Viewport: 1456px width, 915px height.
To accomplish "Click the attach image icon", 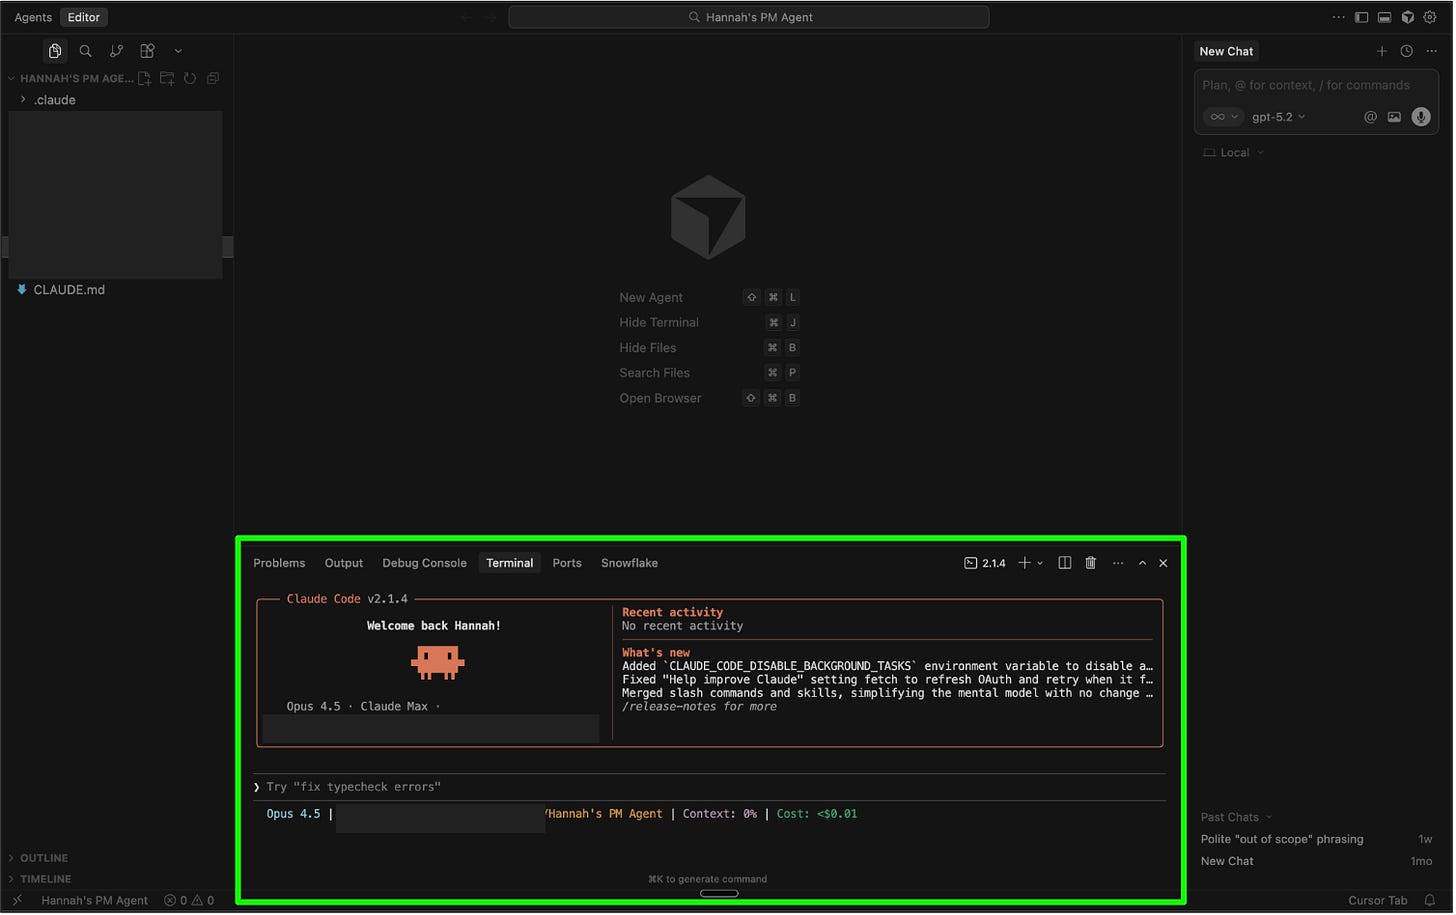I will (1394, 117).
